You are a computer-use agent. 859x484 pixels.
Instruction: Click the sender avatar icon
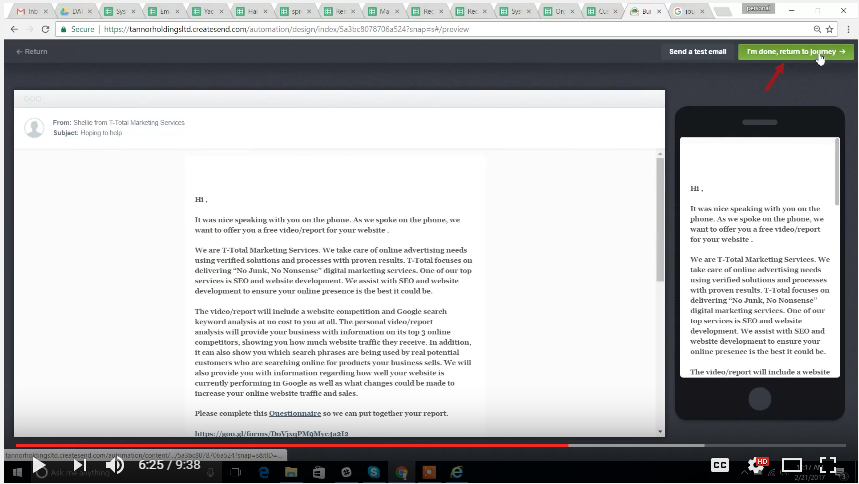point(34,127)
